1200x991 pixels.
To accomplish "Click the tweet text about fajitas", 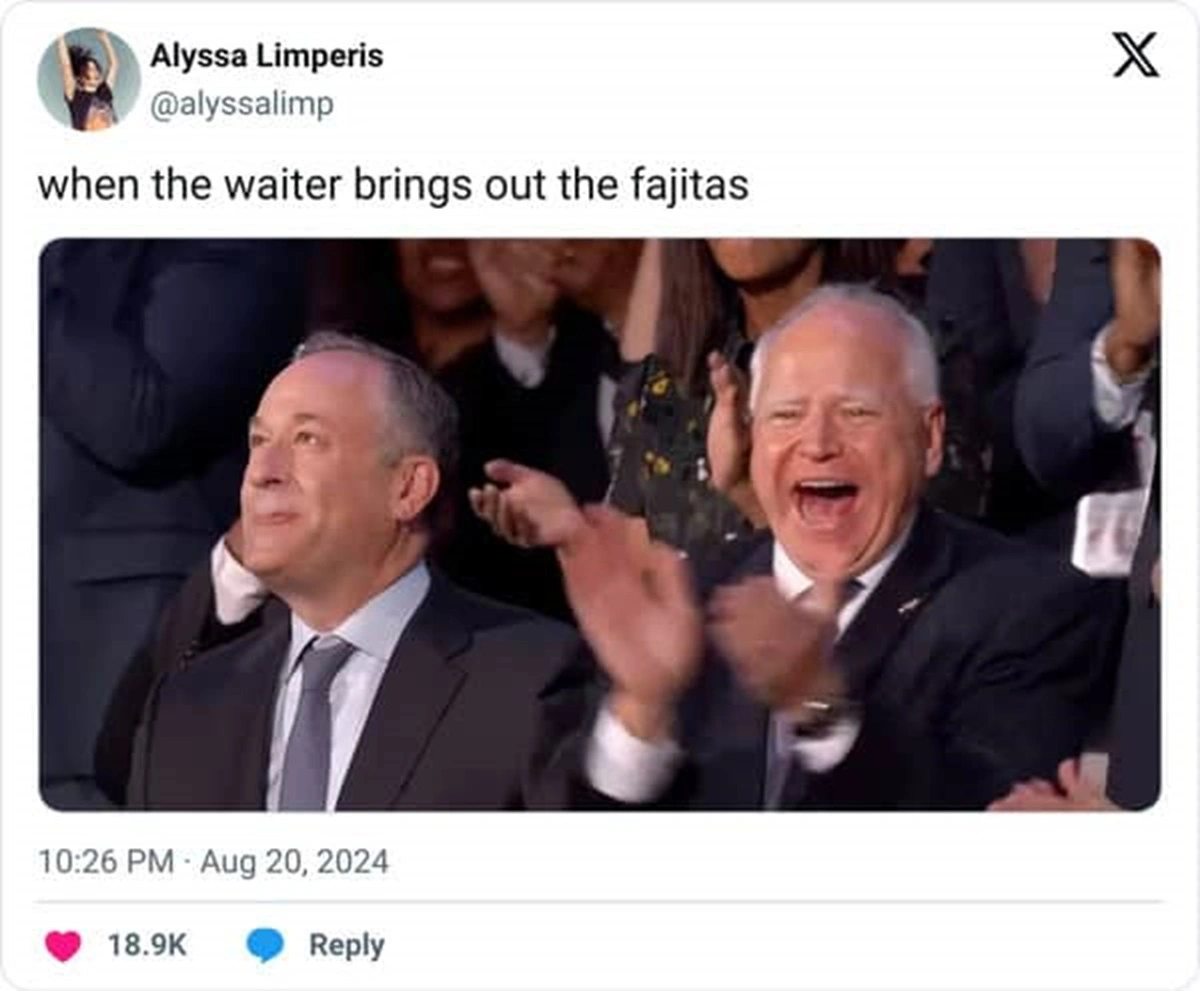I will [x=393, y=186].
